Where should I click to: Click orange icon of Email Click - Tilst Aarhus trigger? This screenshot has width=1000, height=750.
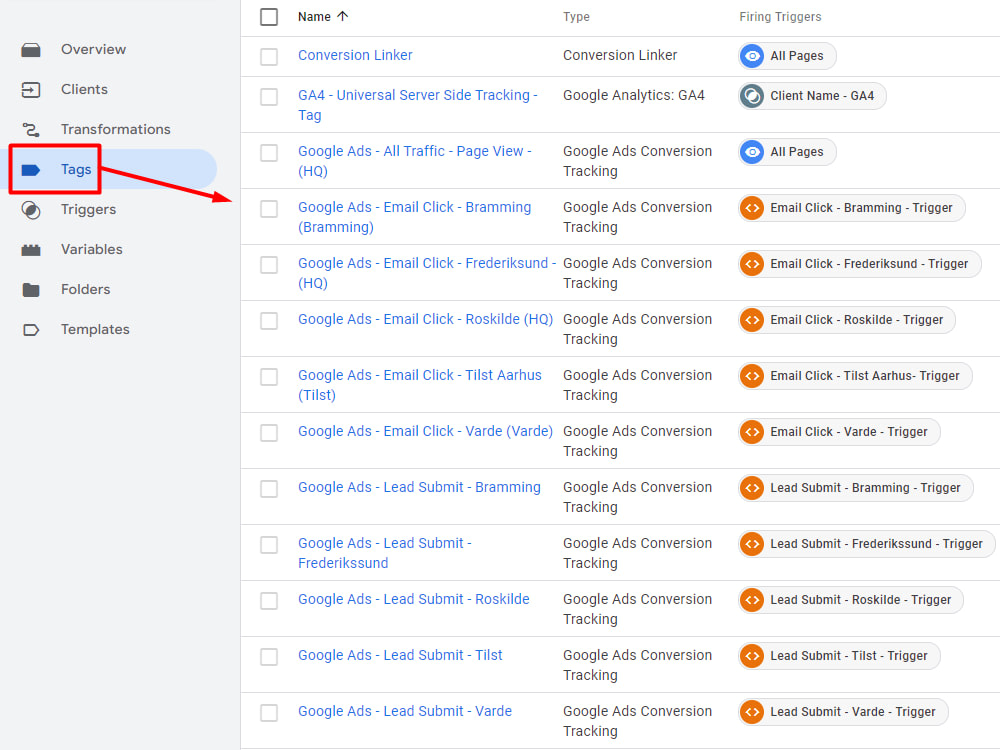[x=753, y=376]
